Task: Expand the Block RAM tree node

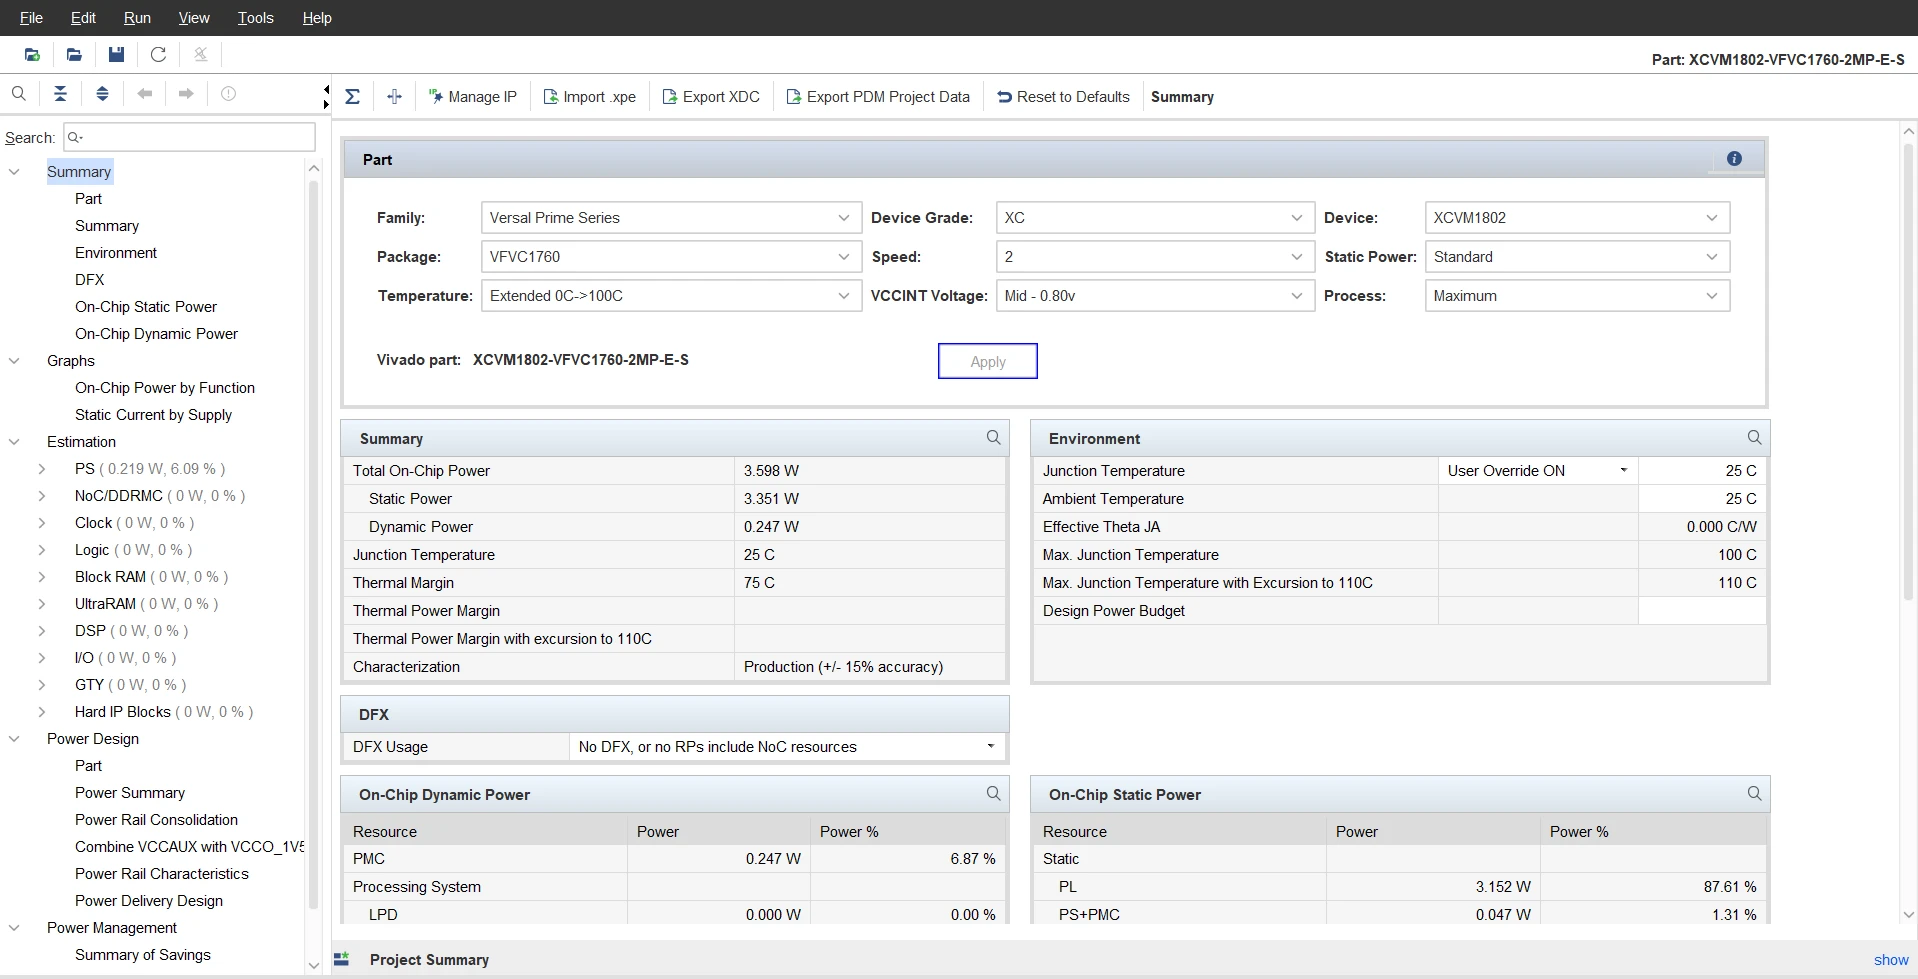Action: [x=41, y=577]
